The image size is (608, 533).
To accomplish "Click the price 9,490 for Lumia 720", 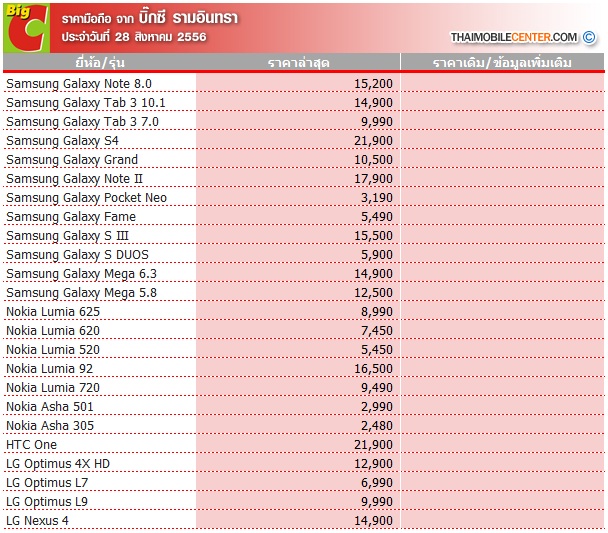I will pos(377,388).
